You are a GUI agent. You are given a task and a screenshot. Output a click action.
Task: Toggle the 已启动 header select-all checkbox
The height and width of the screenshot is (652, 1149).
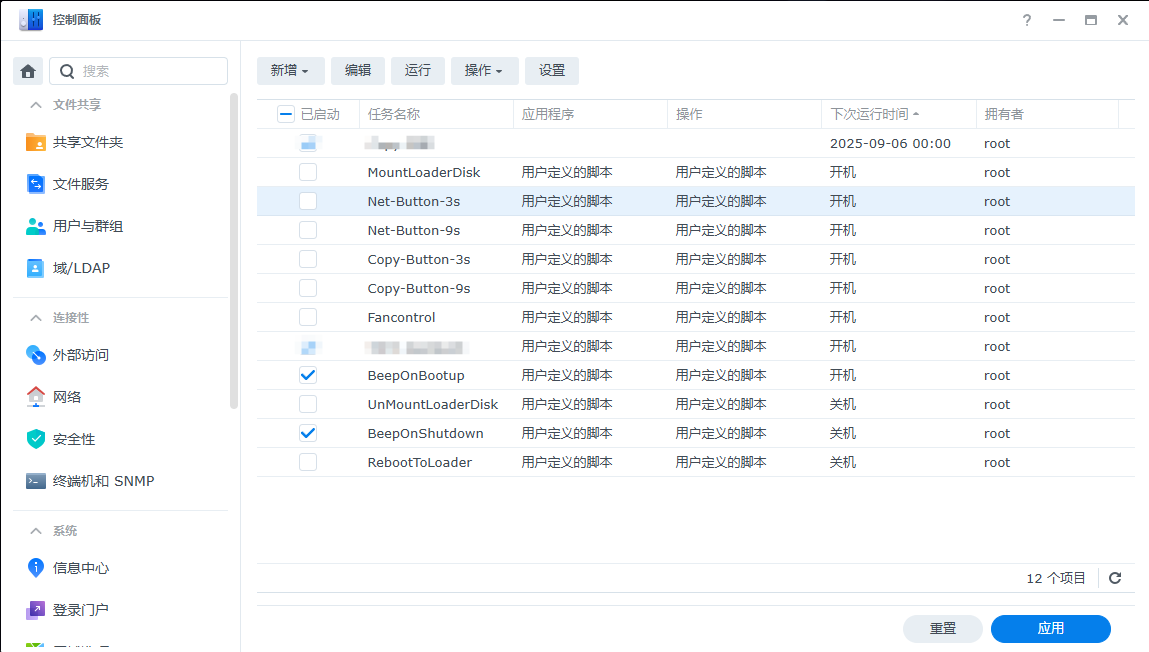285,114
